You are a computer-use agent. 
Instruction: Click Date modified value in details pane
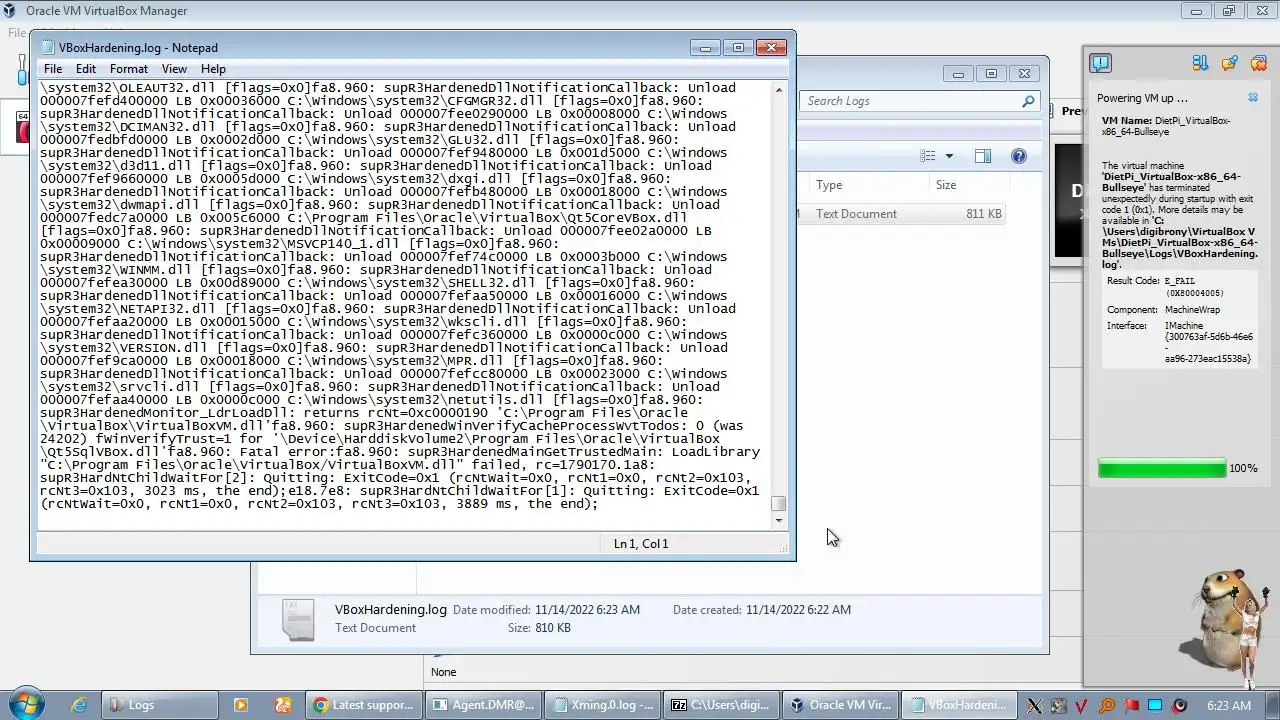click(587, 610)
